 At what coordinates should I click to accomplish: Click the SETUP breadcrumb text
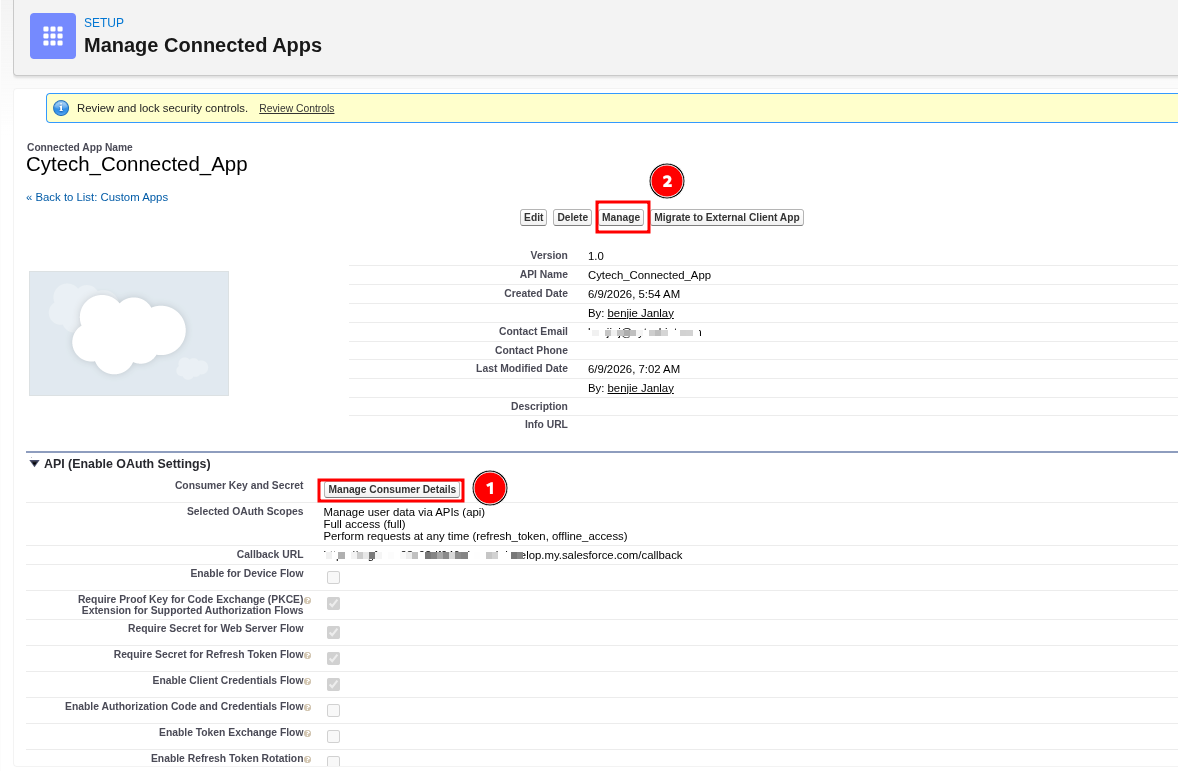tap(104, 23)
